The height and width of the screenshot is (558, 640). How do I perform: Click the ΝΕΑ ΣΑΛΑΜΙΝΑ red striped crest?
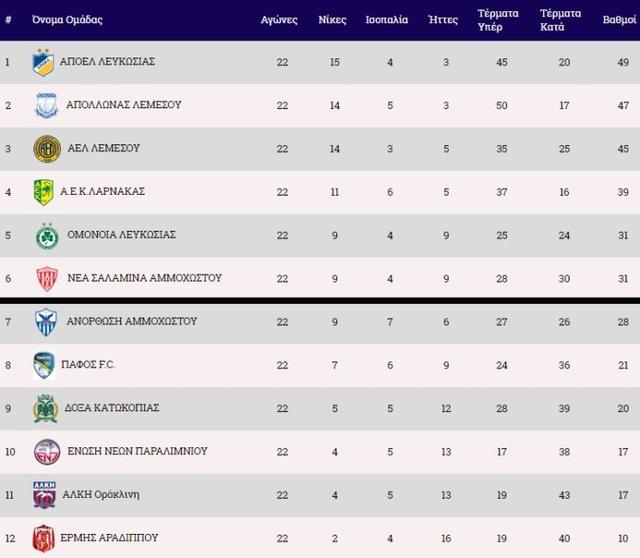[44, 278]
